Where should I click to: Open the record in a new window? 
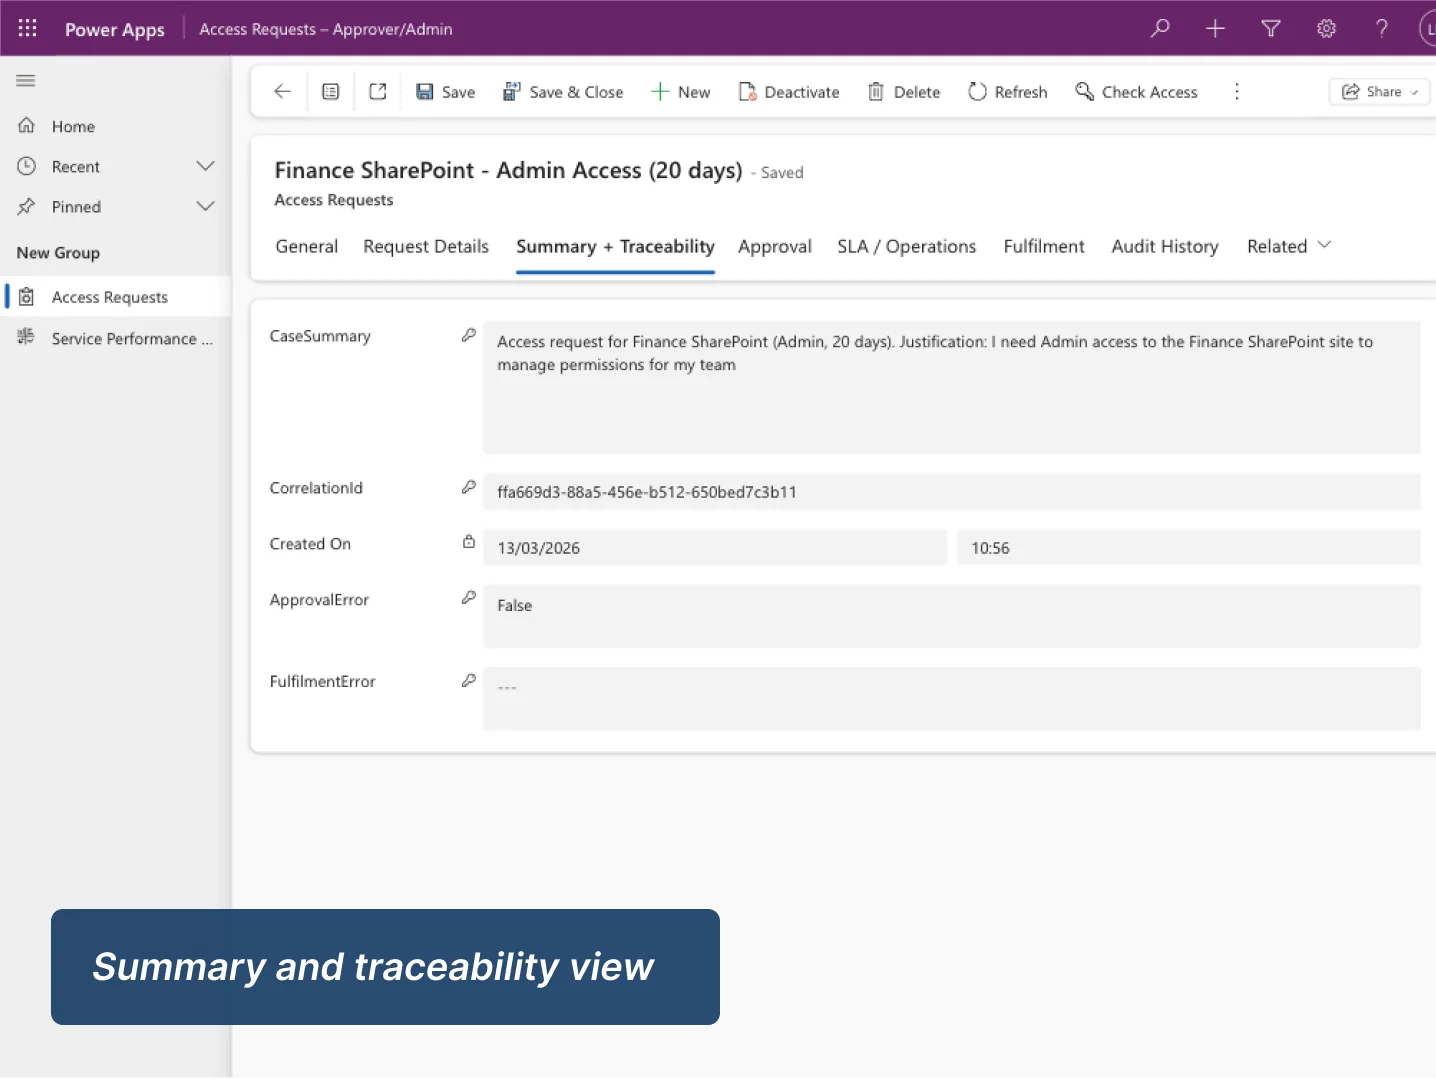pyautogui.click(x=378, y=90)
